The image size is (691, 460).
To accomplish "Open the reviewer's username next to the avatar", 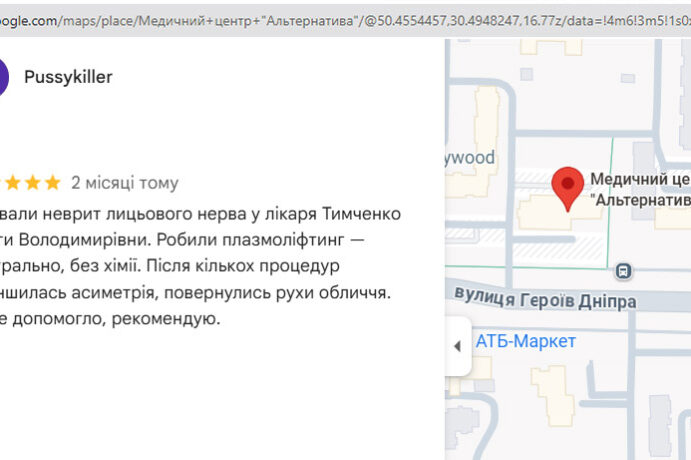I will coord(68,77).
